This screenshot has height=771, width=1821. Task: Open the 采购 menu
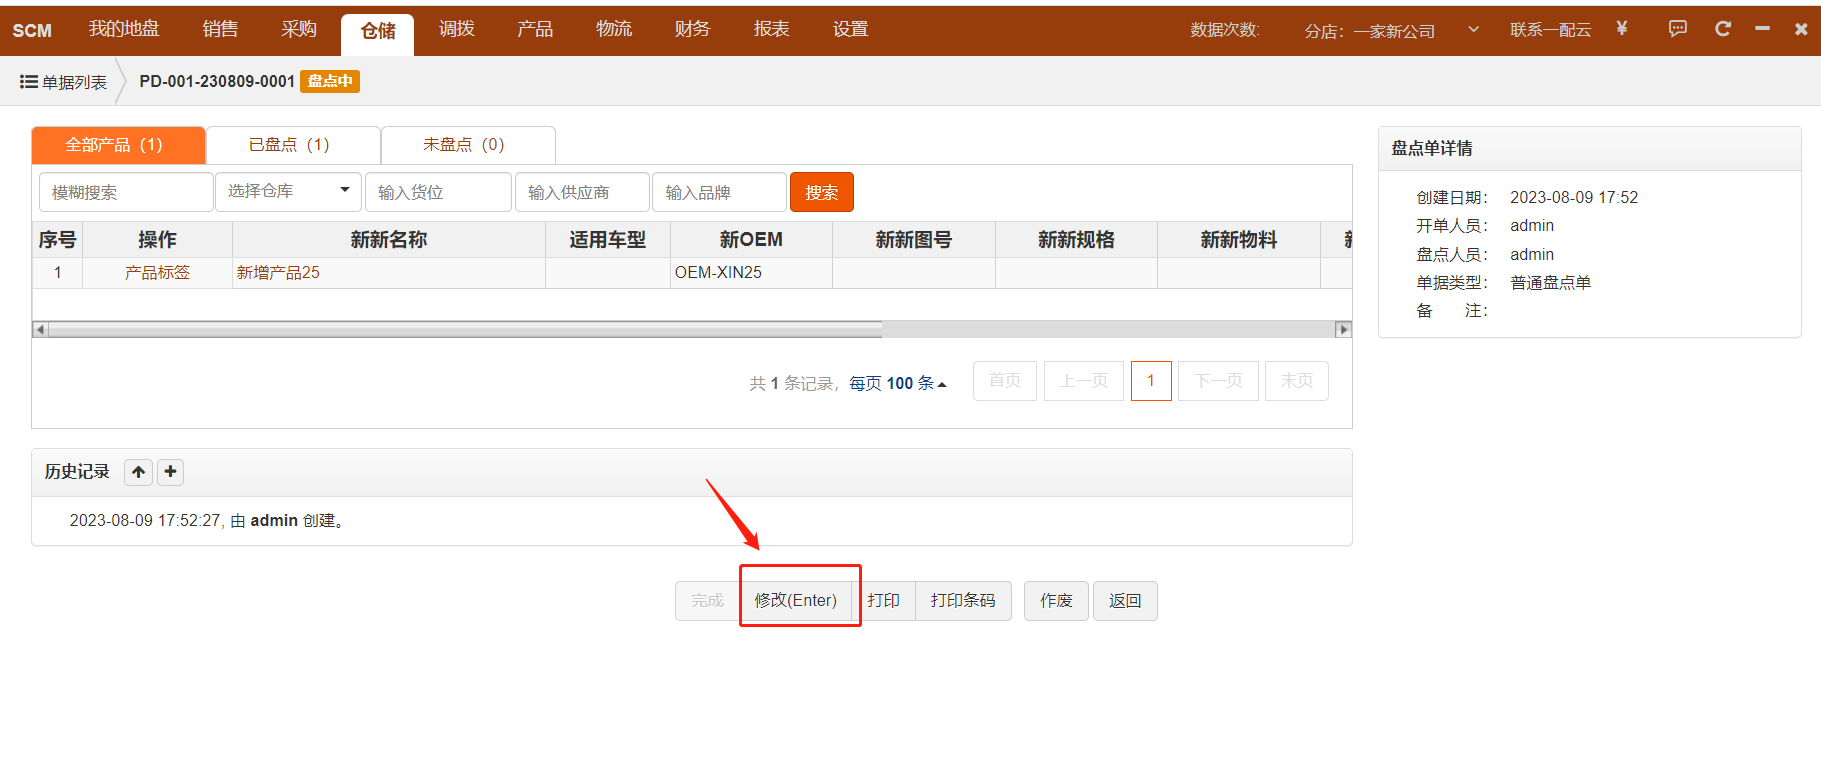298,30
